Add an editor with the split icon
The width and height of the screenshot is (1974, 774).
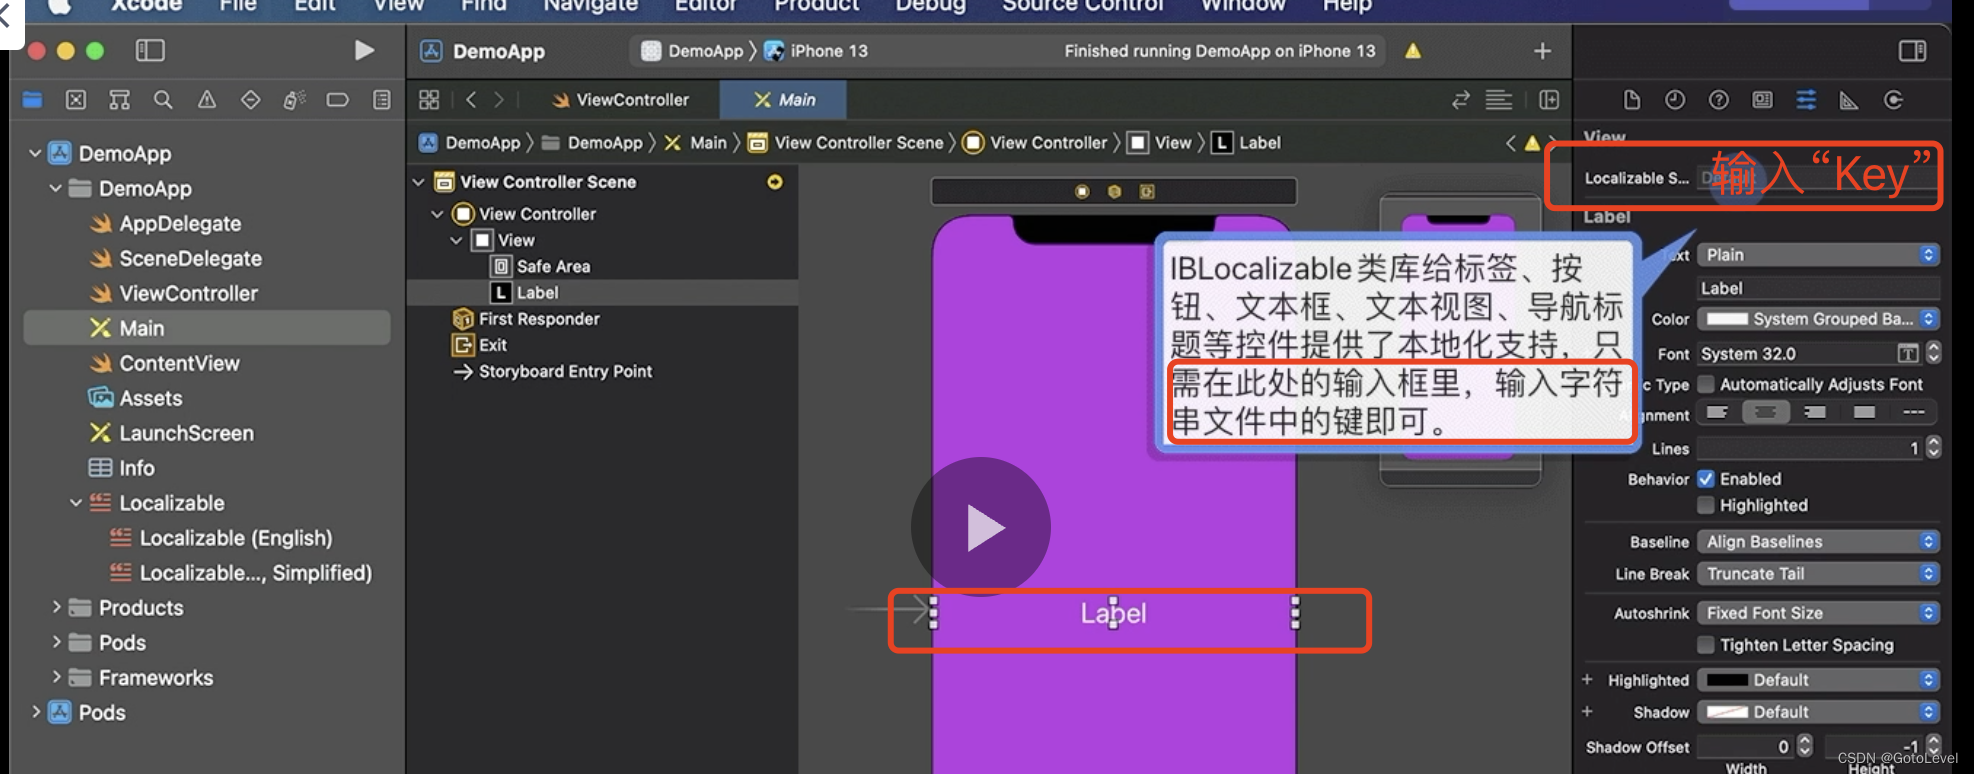[x=1549, y=99]
